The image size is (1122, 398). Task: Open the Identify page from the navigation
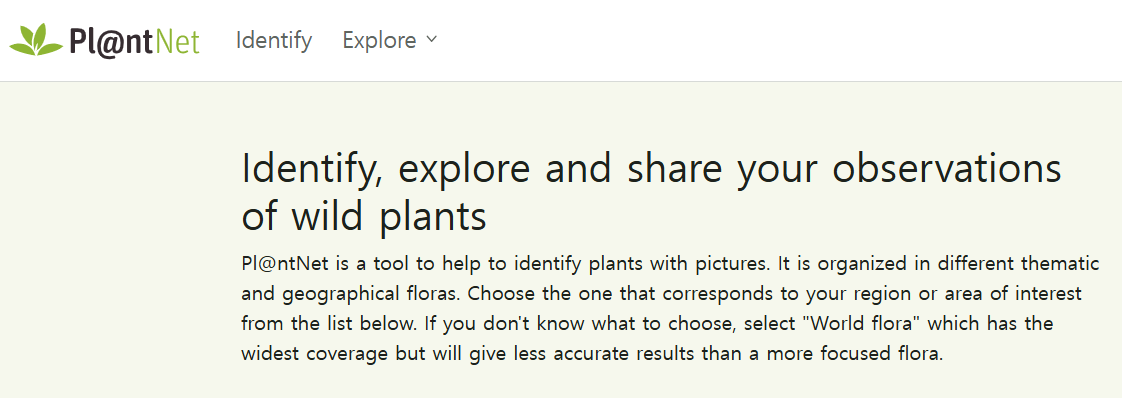click(x=274, y=40)
